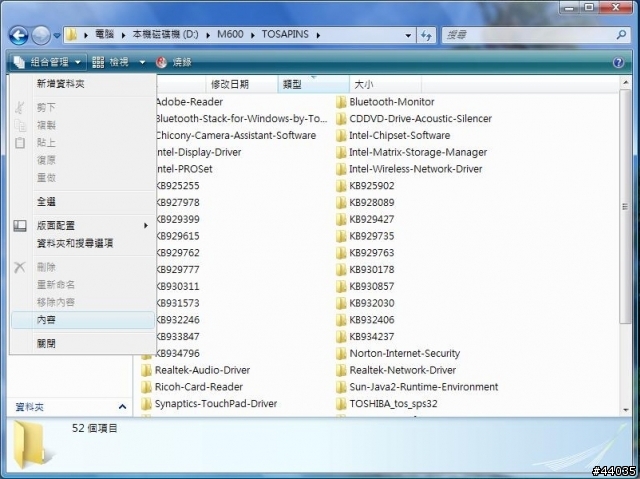640x479 pixels.
Task: Click the folder icon in address bar
Action: click(71, 35)
